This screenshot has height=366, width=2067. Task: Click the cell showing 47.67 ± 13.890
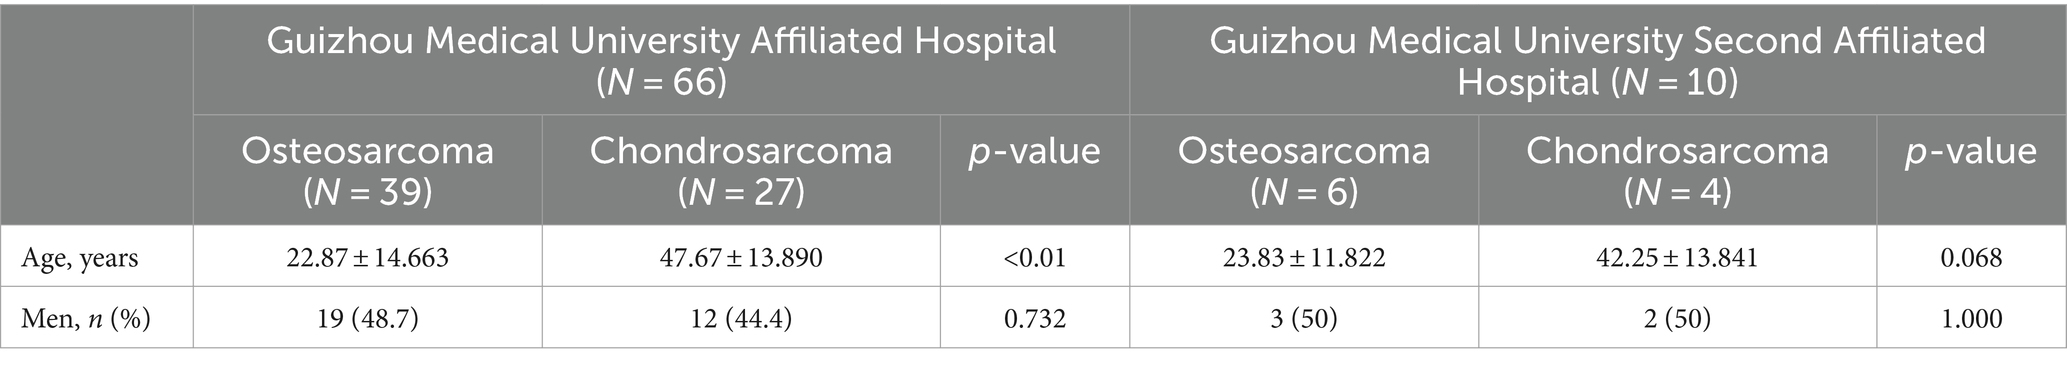click(741, 258)
